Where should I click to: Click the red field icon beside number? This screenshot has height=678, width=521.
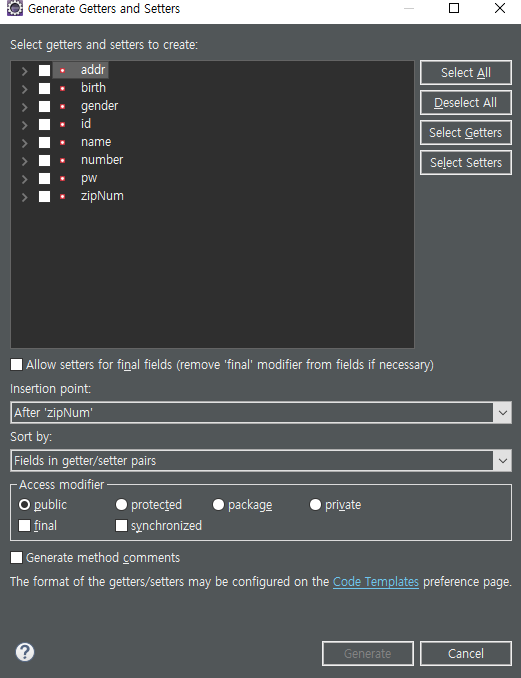point(63,160)
